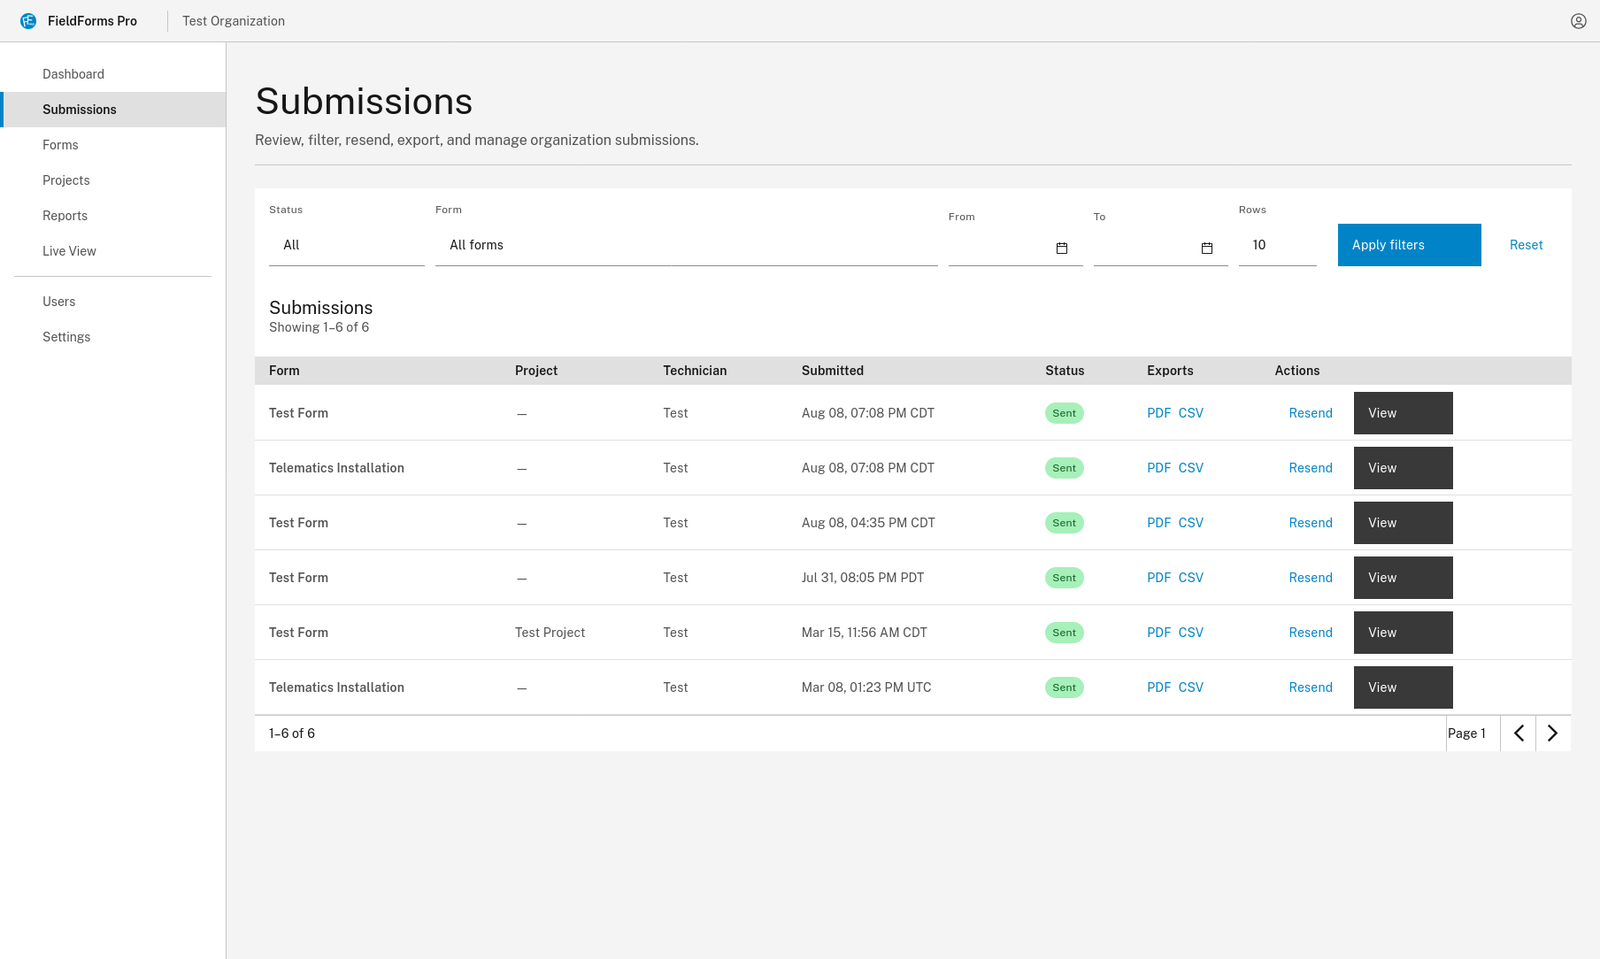Export PDF for Aug 08 07:08 Test Form

pyautogui.click(x=1159, y=413)
